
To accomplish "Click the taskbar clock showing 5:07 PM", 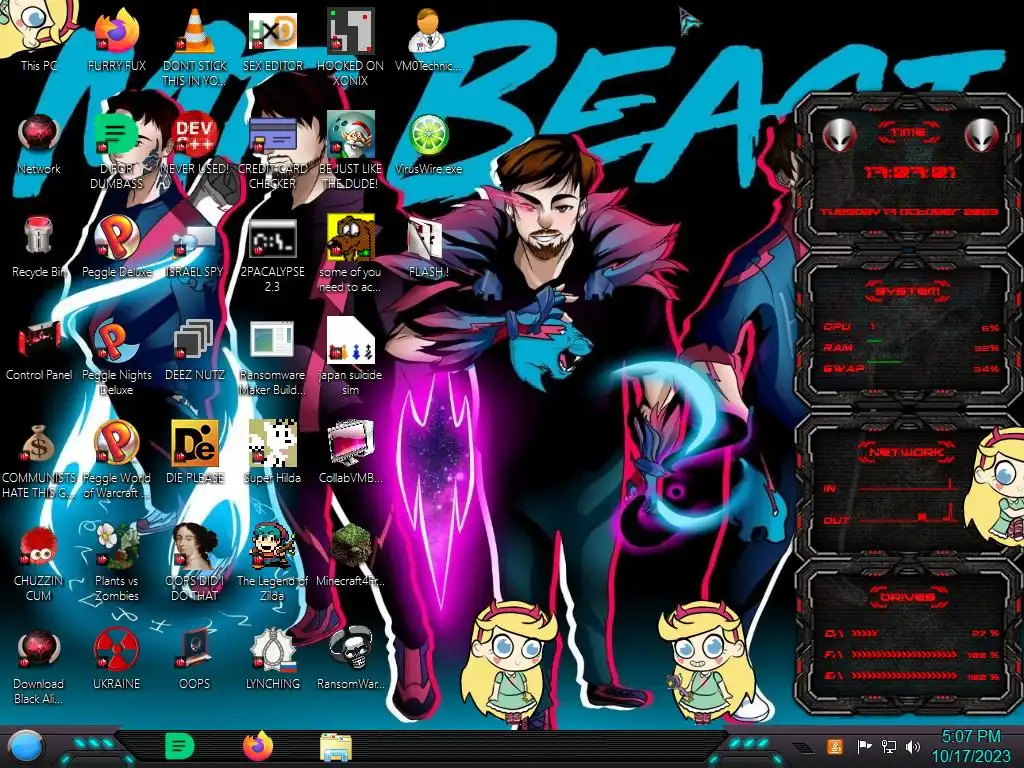I will tap(971, 747).
